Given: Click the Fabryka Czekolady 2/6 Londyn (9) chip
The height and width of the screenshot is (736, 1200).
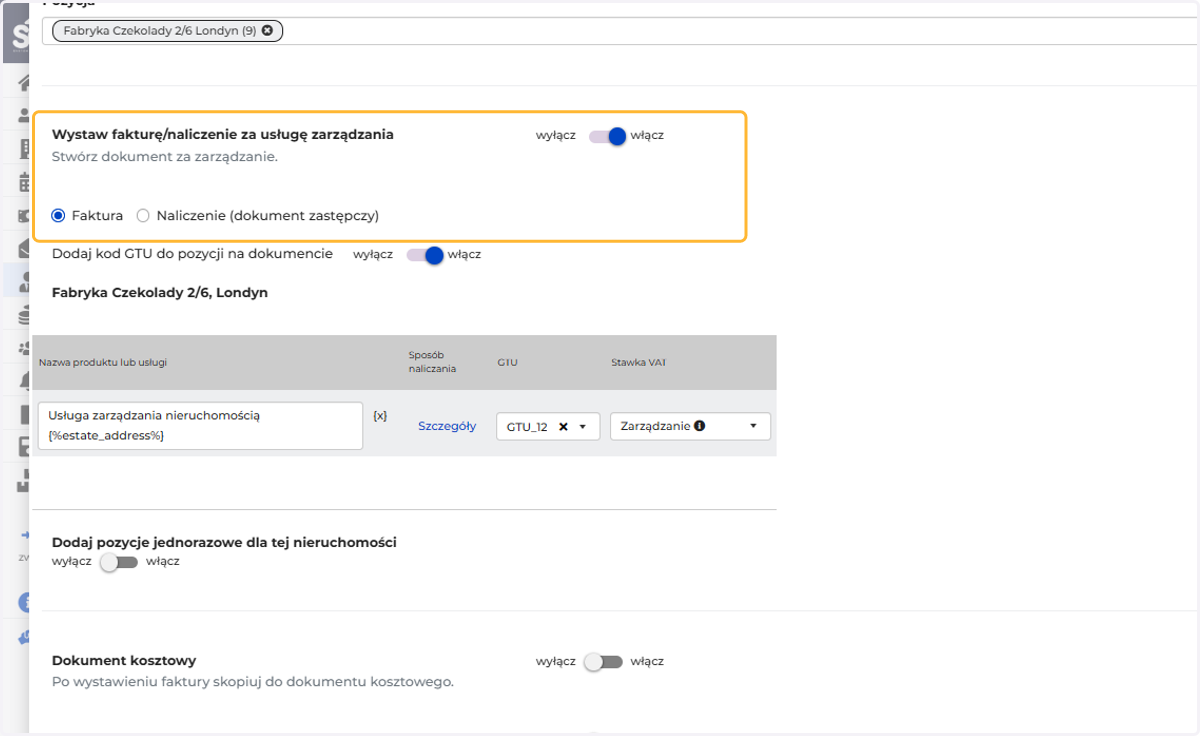Looking at the screenshot, I should pyautogui.click(x=168, y=31).
